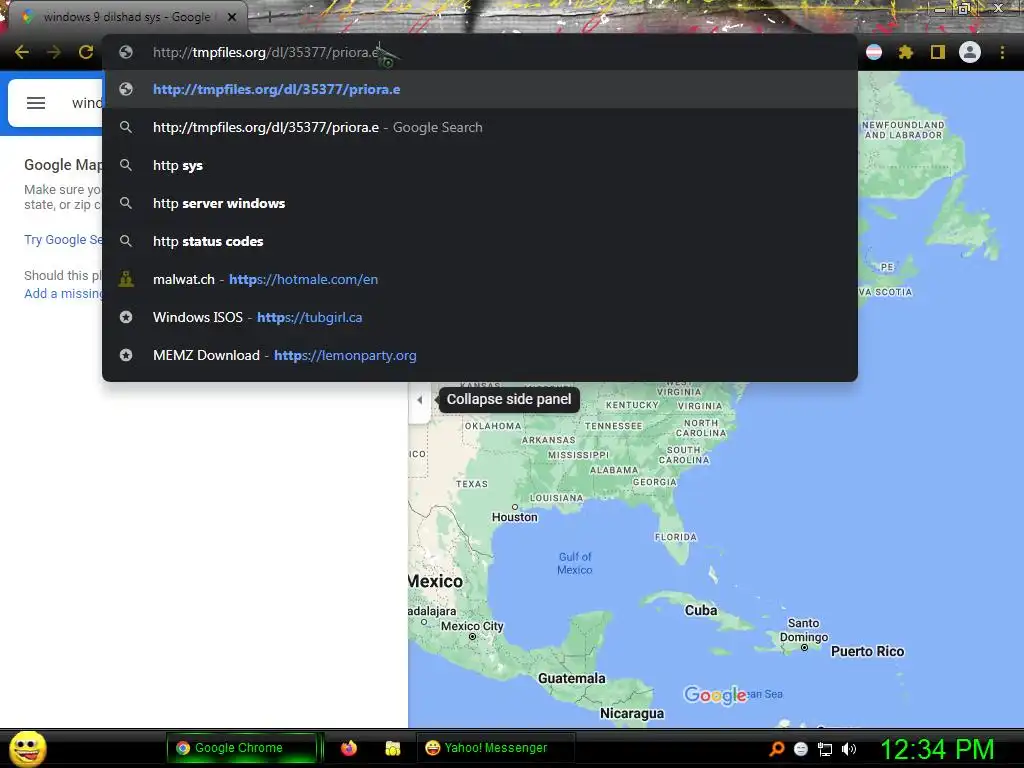The width and height of the screenshot is (1024, 768).
Task: Open the Extensions puzzle piece menu
Action: 906,52
